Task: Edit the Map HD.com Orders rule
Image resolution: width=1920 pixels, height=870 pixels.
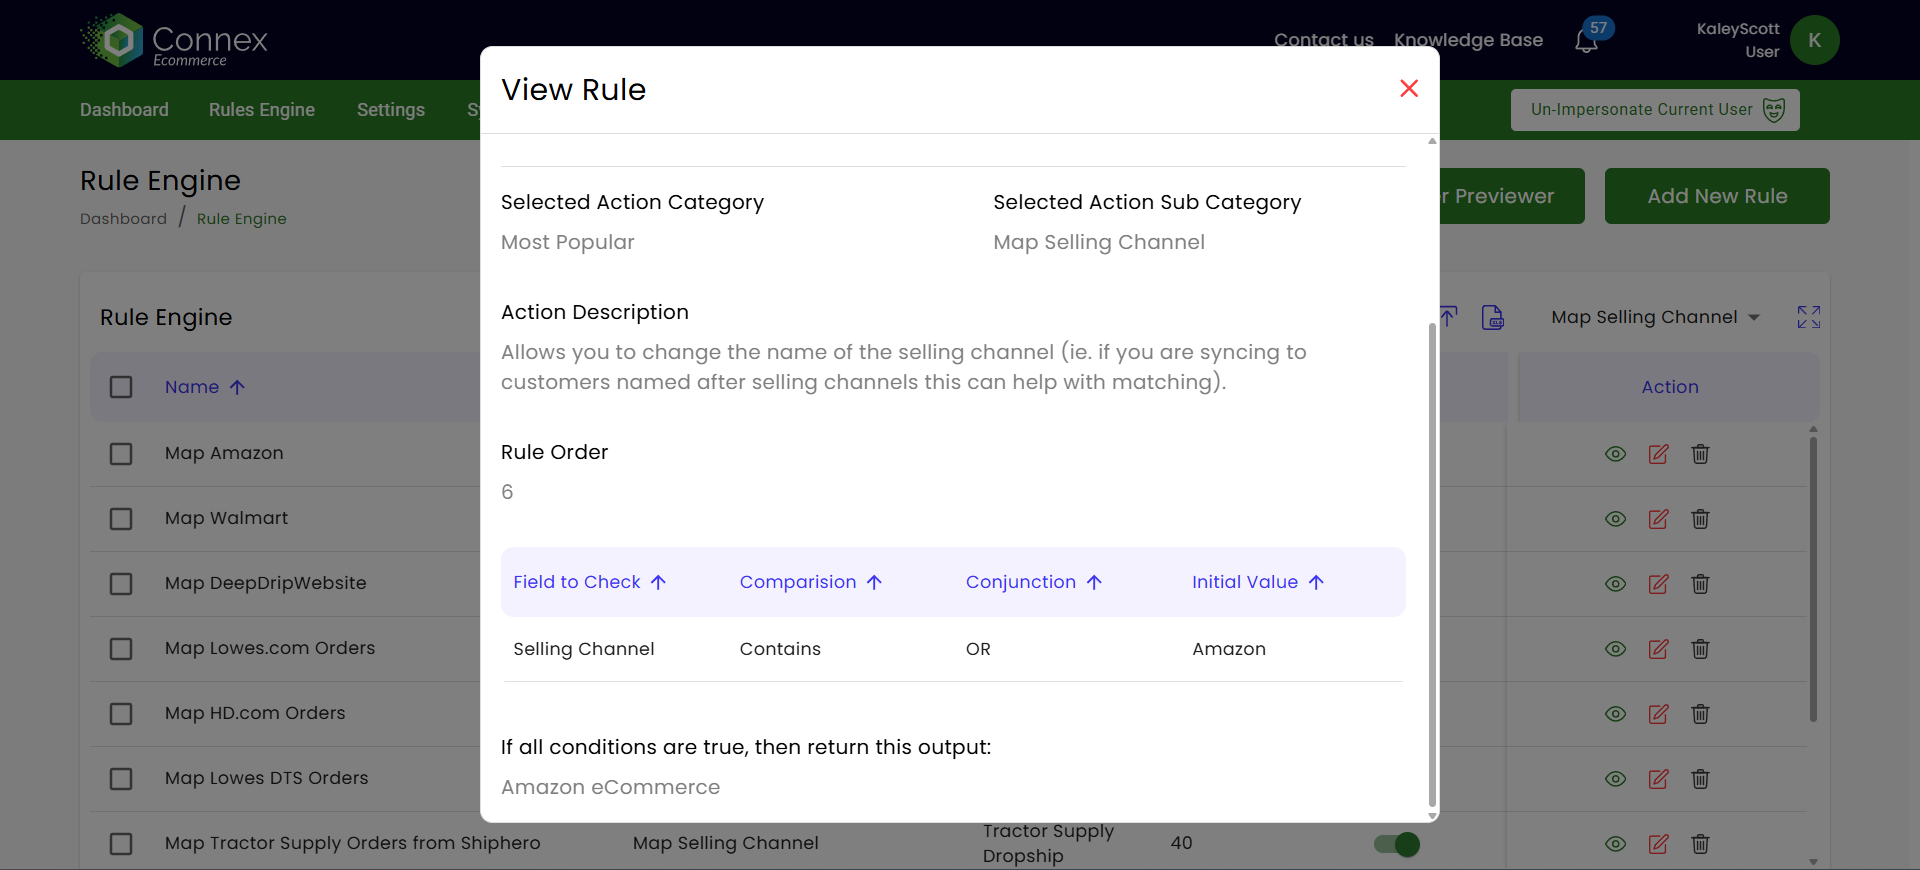Action: pos(1658,714)
